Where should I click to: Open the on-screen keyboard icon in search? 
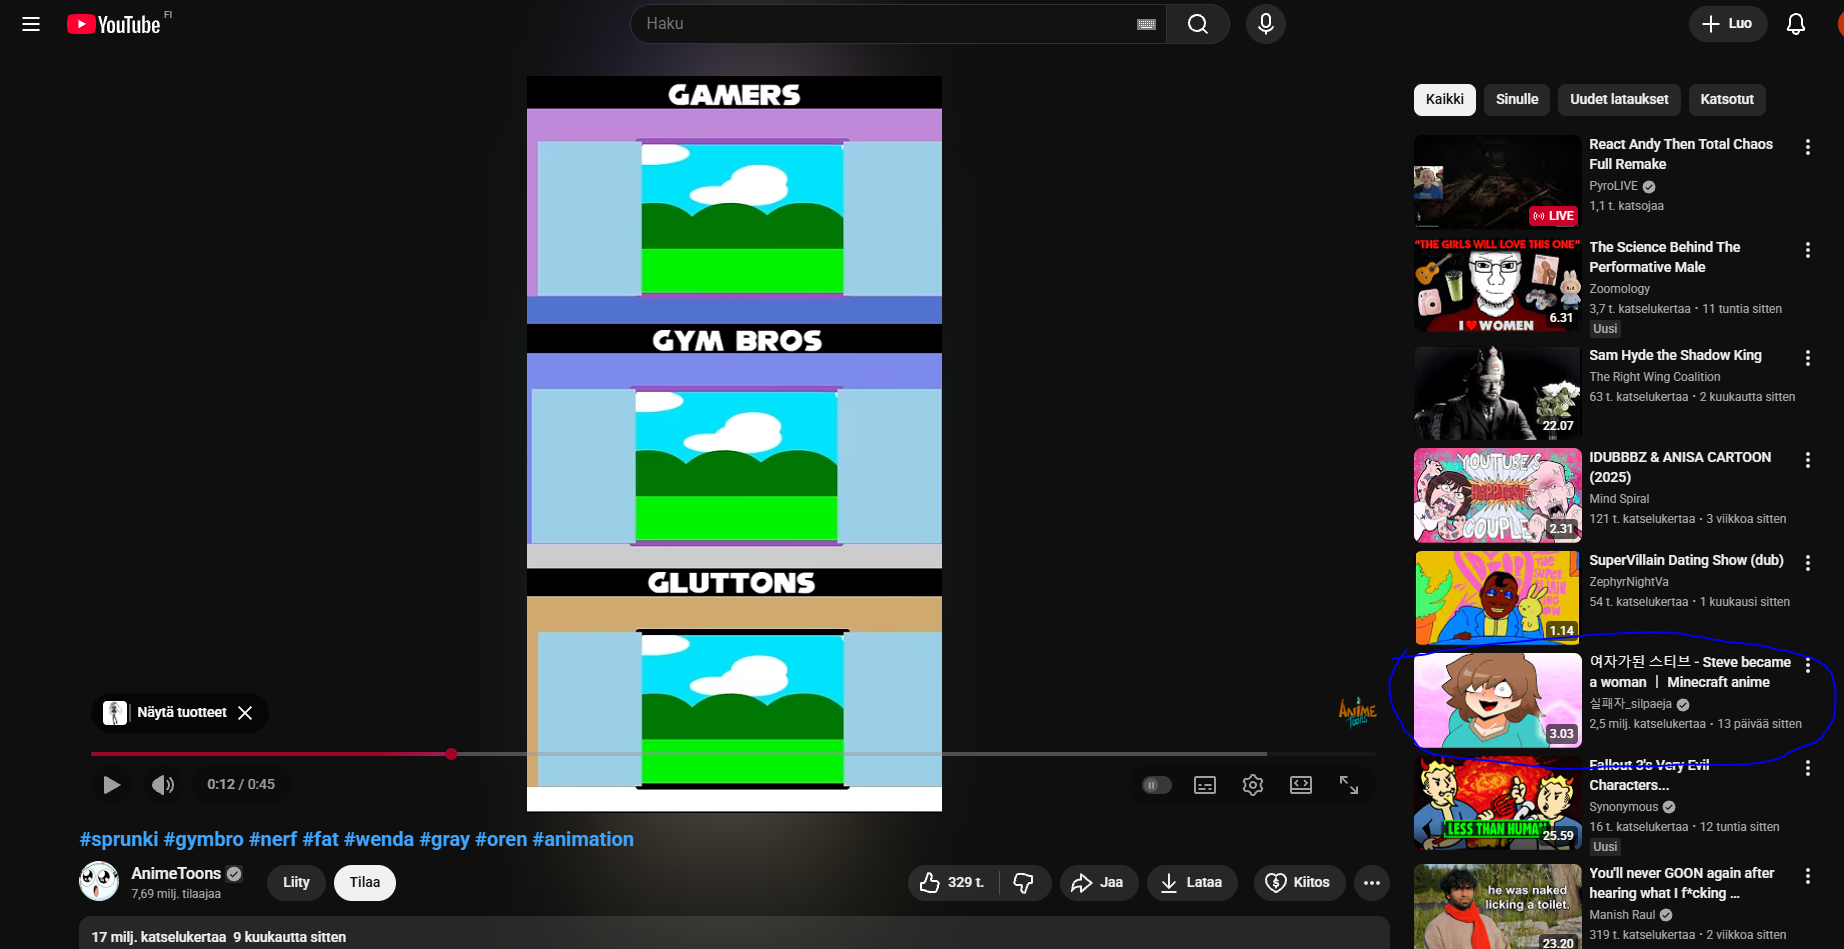[1146, 24]
